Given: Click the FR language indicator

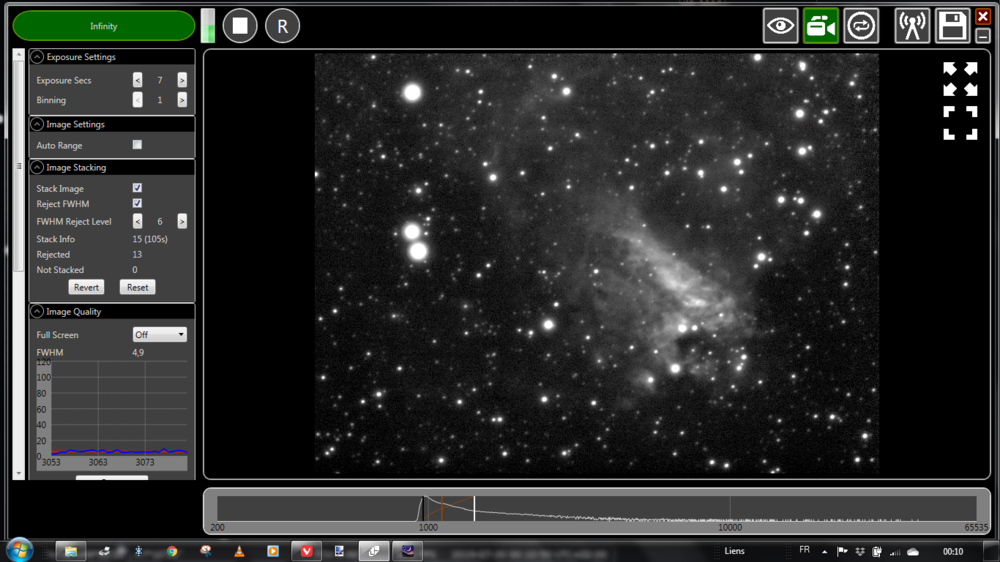Looking at the screenshot, I should pos(804,550).
